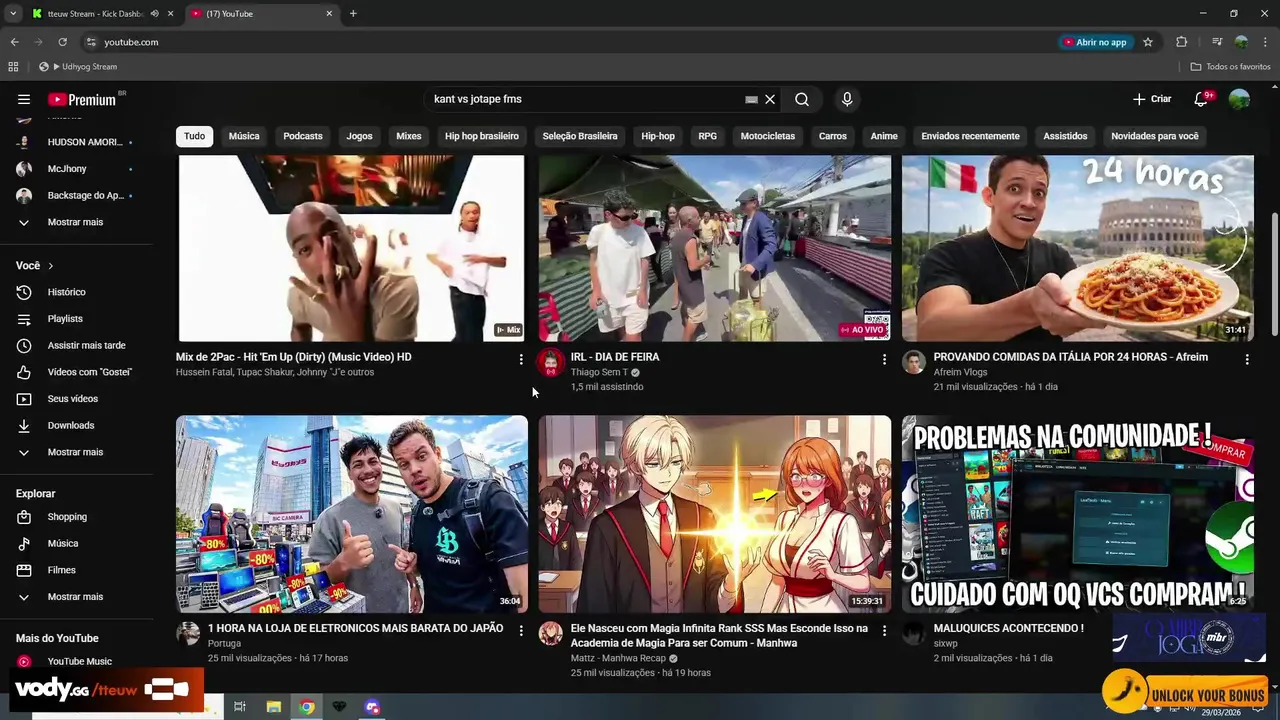Select the Novidades para você chip
Image resolution: width=1280 pixels, height=720 pixels.
click(1155, 136)
